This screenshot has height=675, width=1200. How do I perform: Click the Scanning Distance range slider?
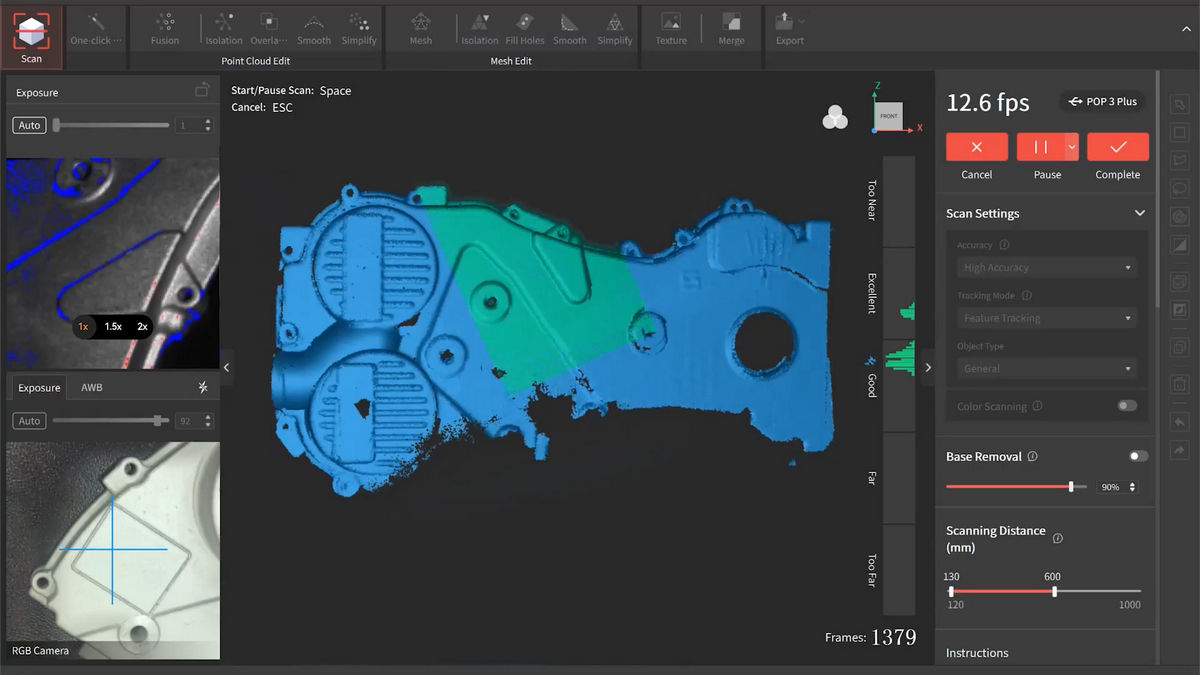(1044, 591)
